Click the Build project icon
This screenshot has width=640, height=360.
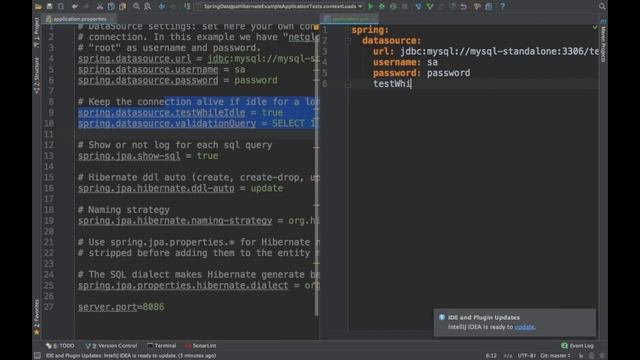(187, 7)
